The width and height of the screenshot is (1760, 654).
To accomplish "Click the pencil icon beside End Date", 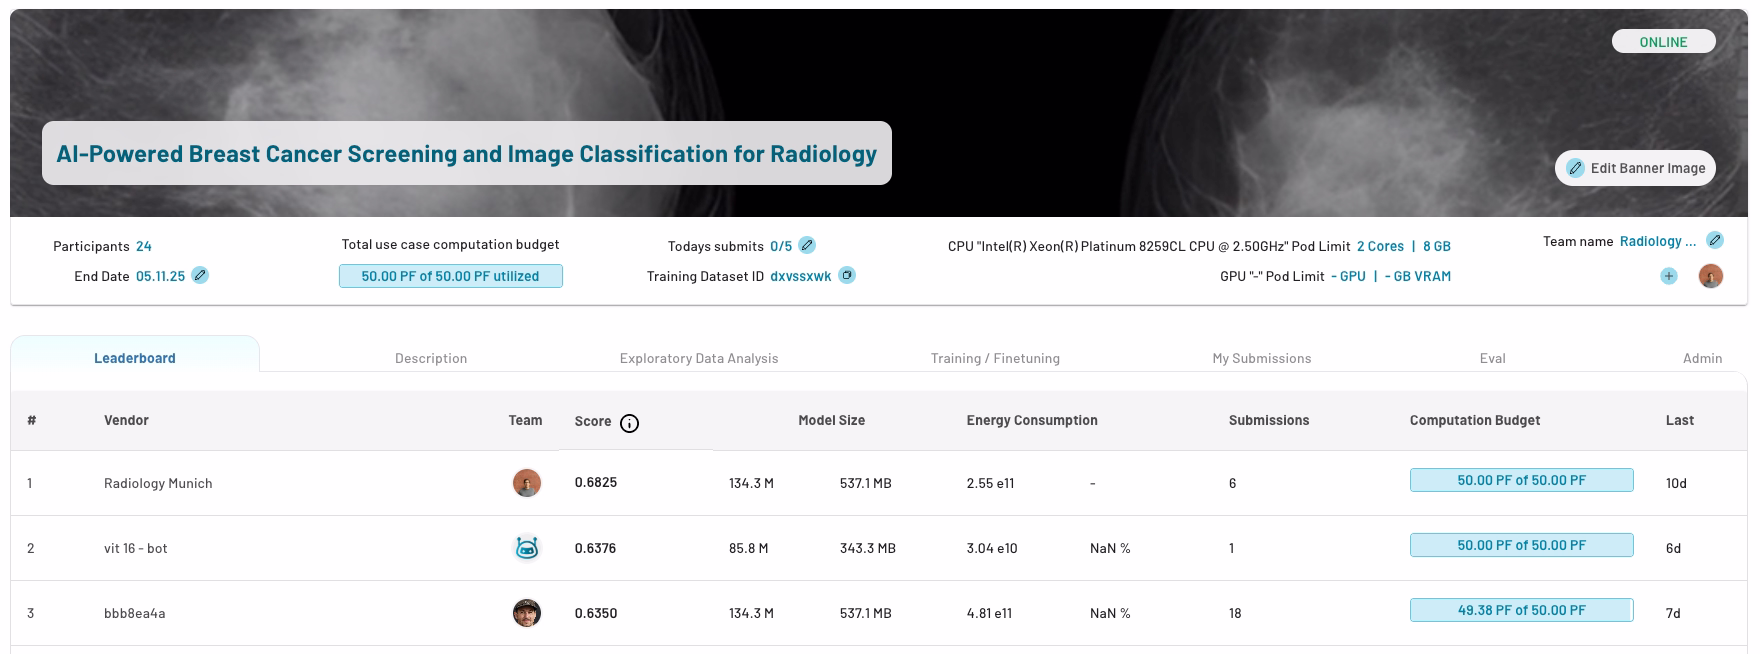I will [x=200, y=275].
